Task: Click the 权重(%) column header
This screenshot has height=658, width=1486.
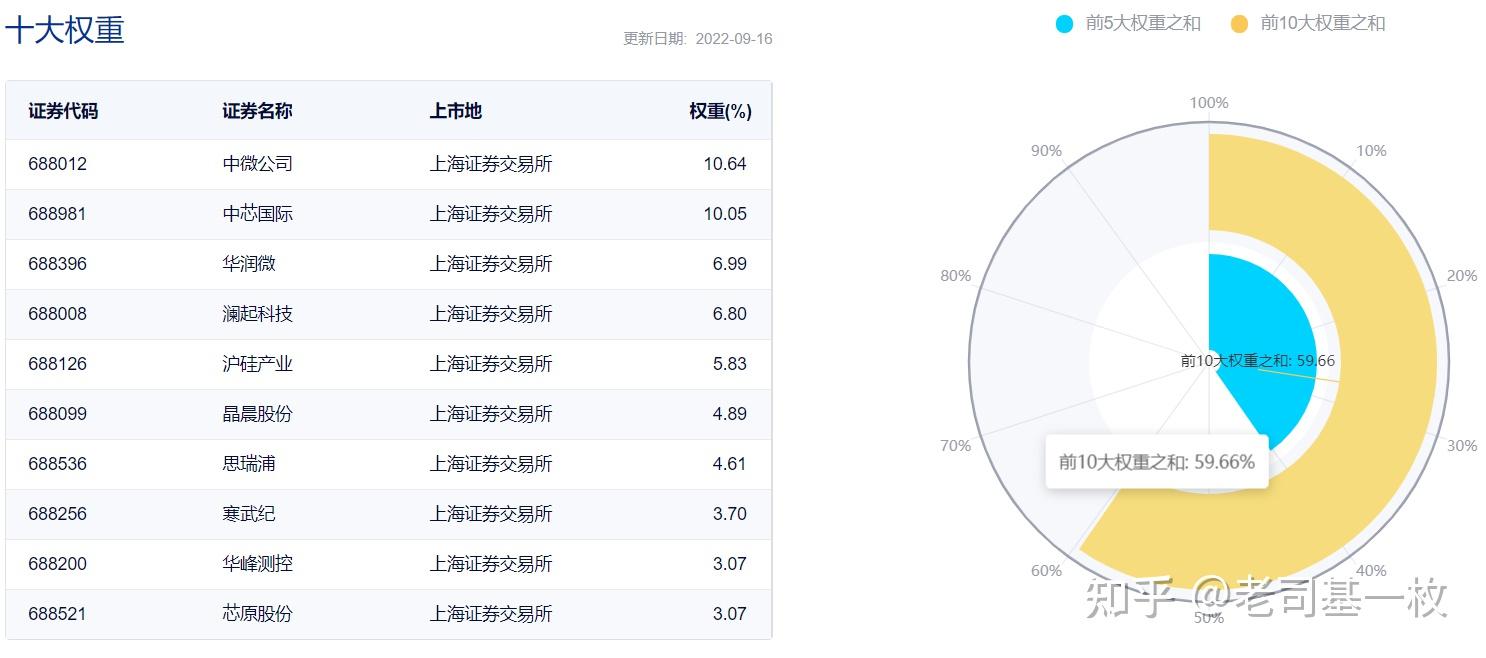Action: (720, 111)
